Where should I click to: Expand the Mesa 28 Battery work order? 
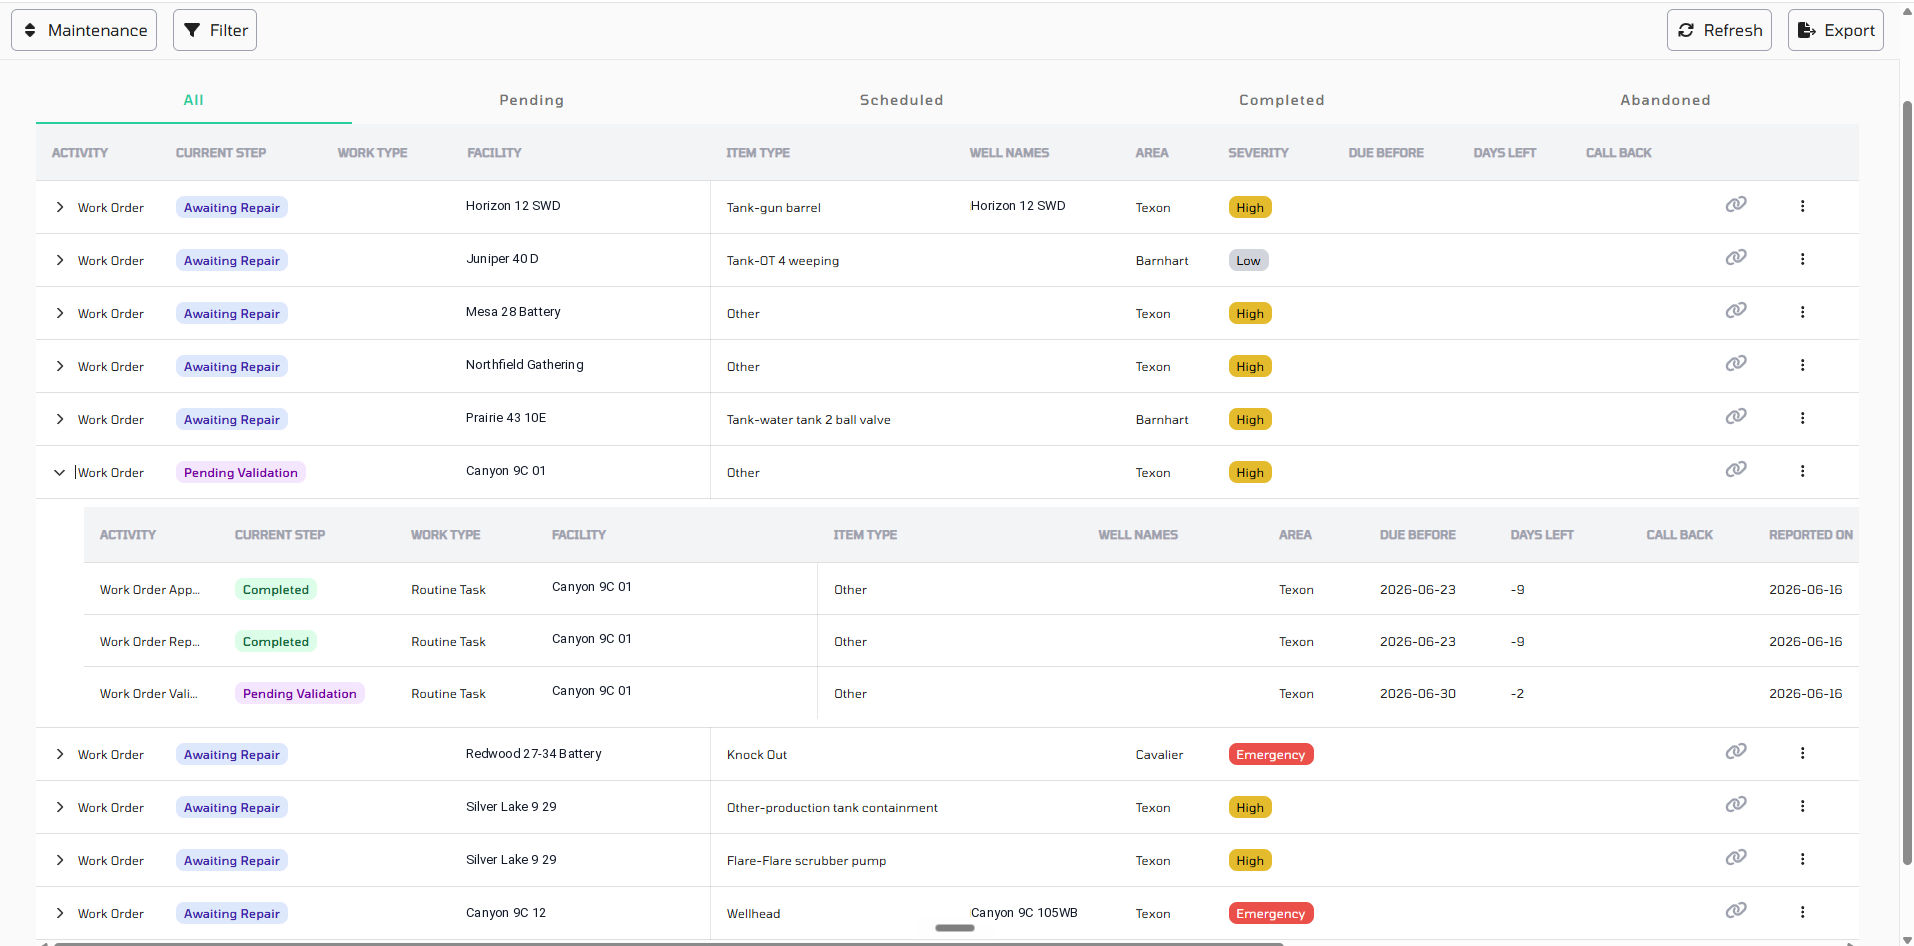pyautogui.click(x=60, y=313)
